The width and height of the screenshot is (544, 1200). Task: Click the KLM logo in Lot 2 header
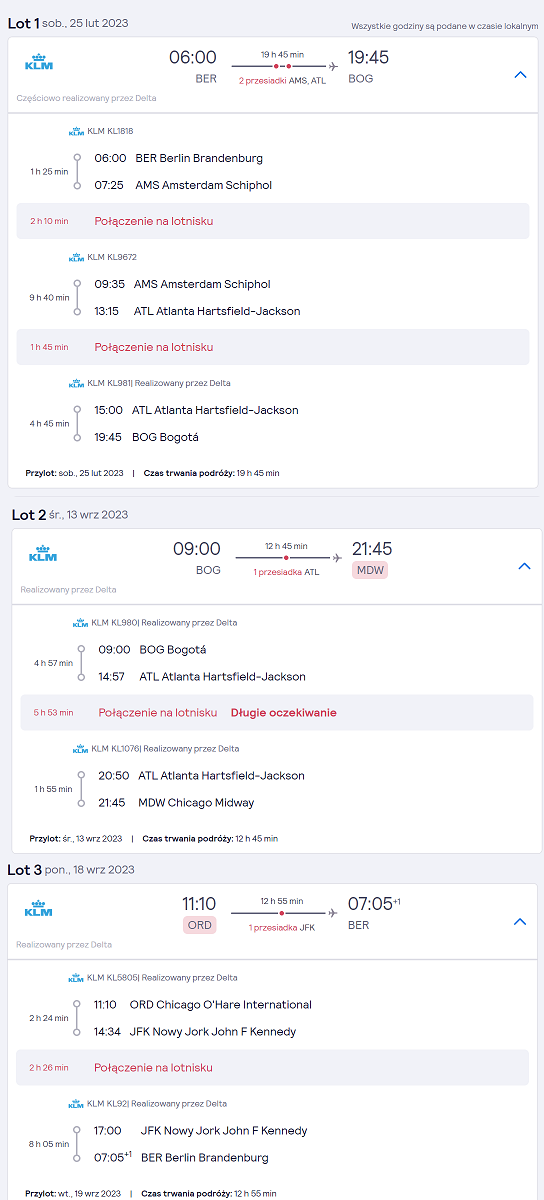click(43, 553)
